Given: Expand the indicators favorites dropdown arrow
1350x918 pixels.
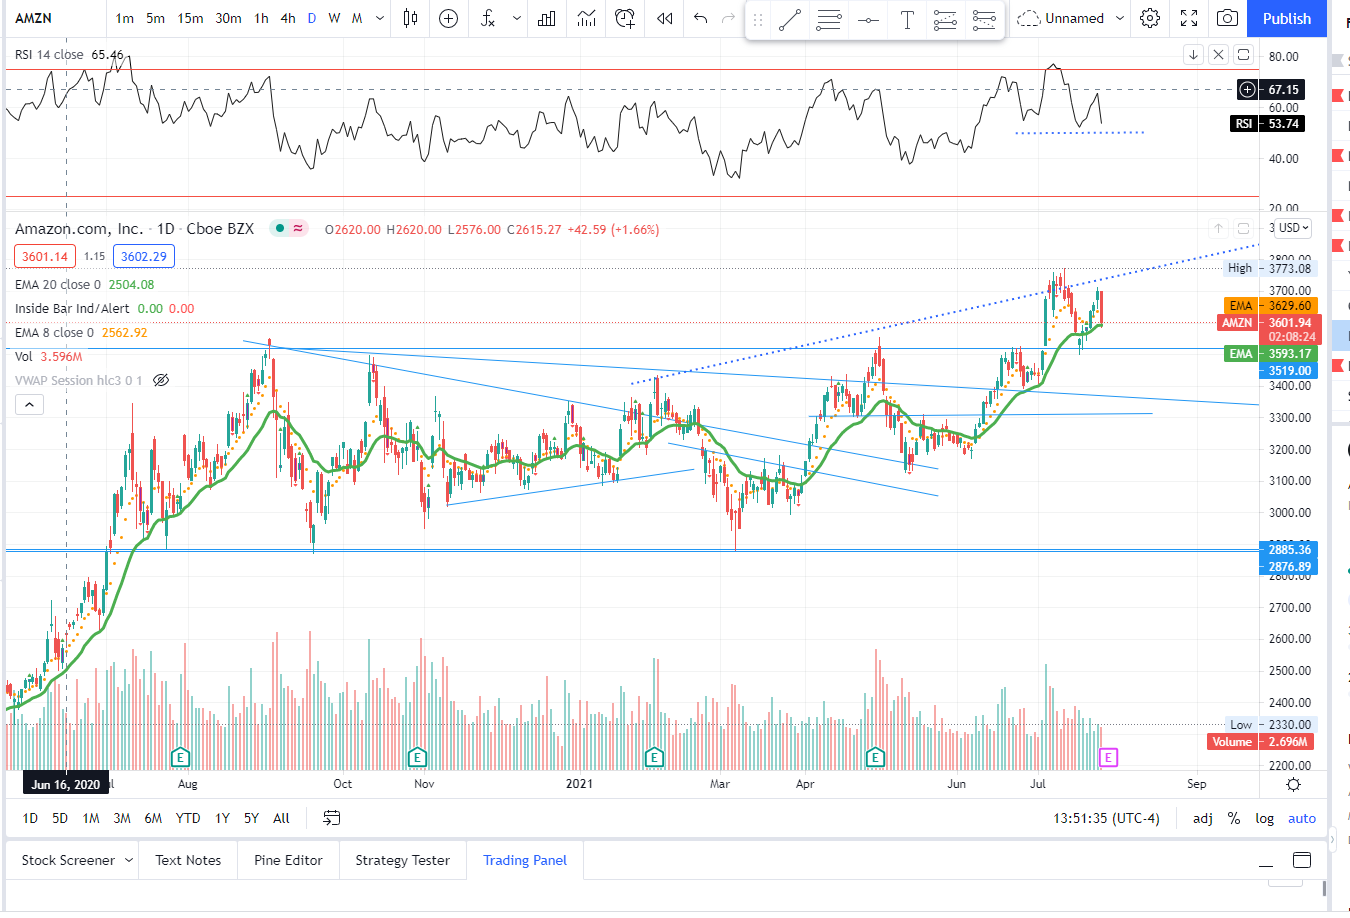Looking at the screenshot, I should pos(516,18).
